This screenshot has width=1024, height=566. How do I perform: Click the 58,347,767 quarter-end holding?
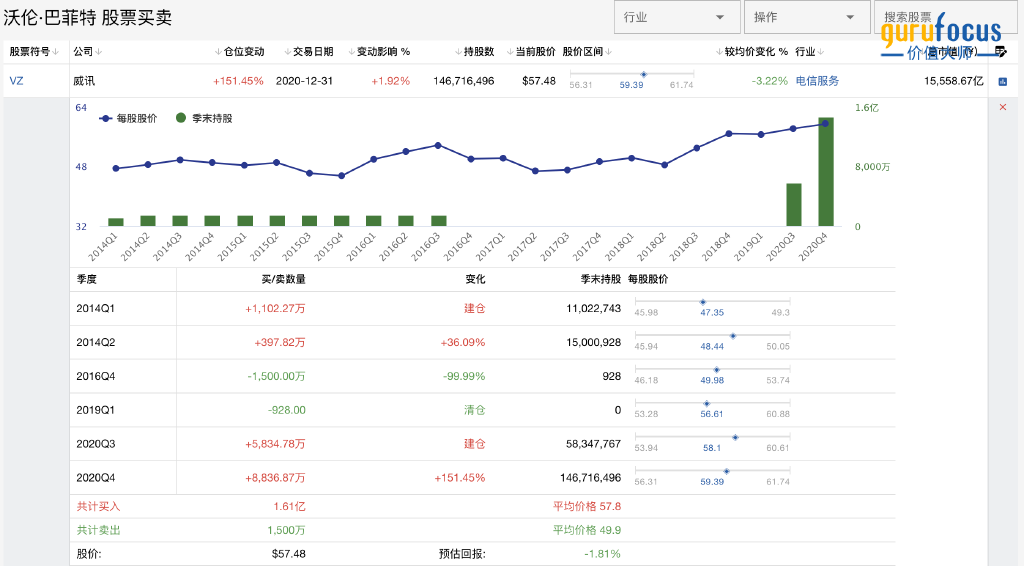click(x=593, y=444)
